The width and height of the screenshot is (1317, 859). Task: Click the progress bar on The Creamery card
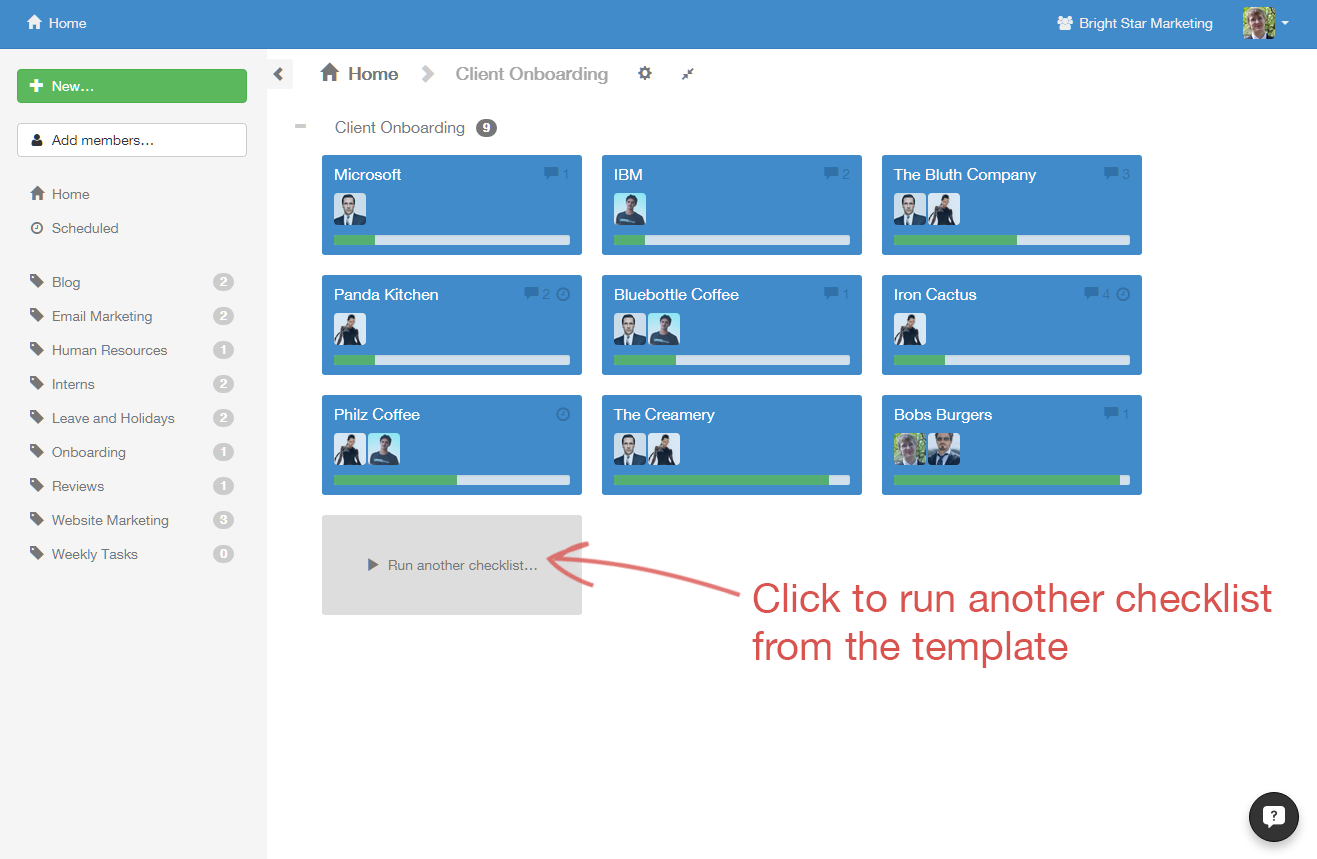[x=731, y=480]
